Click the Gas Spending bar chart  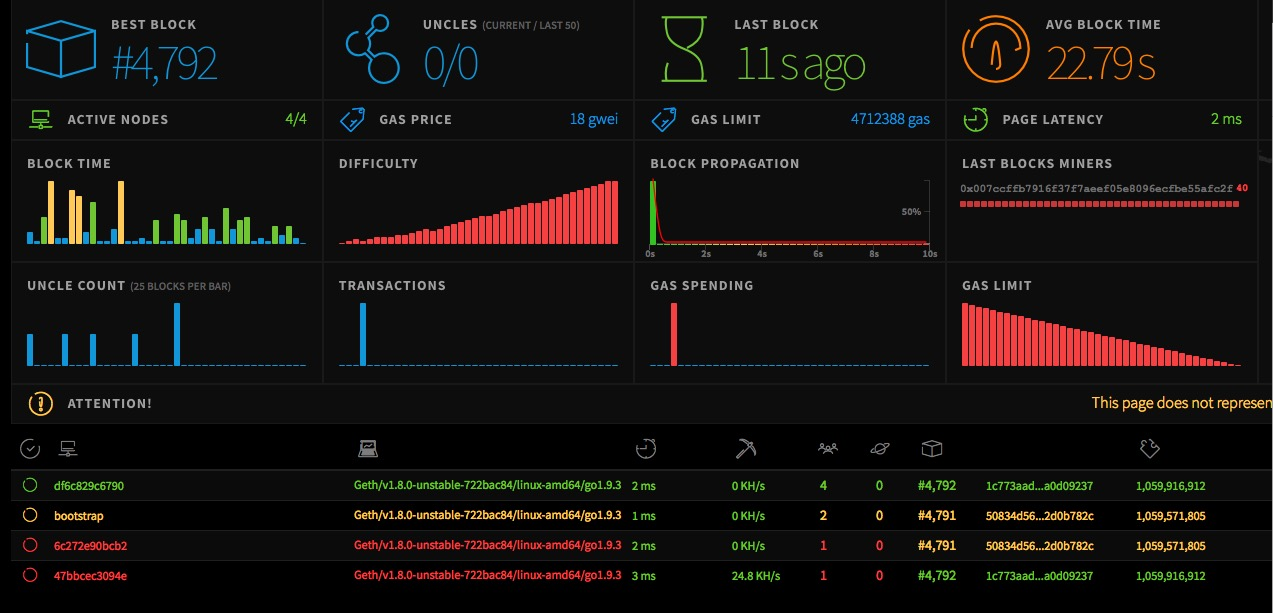(x=790, y=335)
